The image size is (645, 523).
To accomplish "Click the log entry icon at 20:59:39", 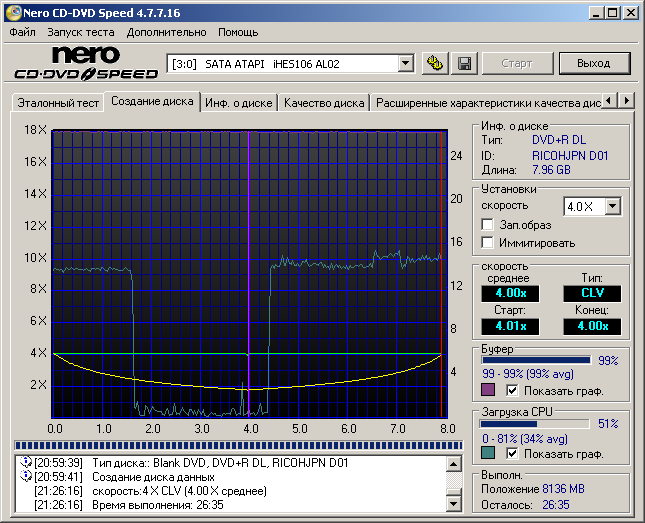I will pyautogui.click(x=26, y=463).
